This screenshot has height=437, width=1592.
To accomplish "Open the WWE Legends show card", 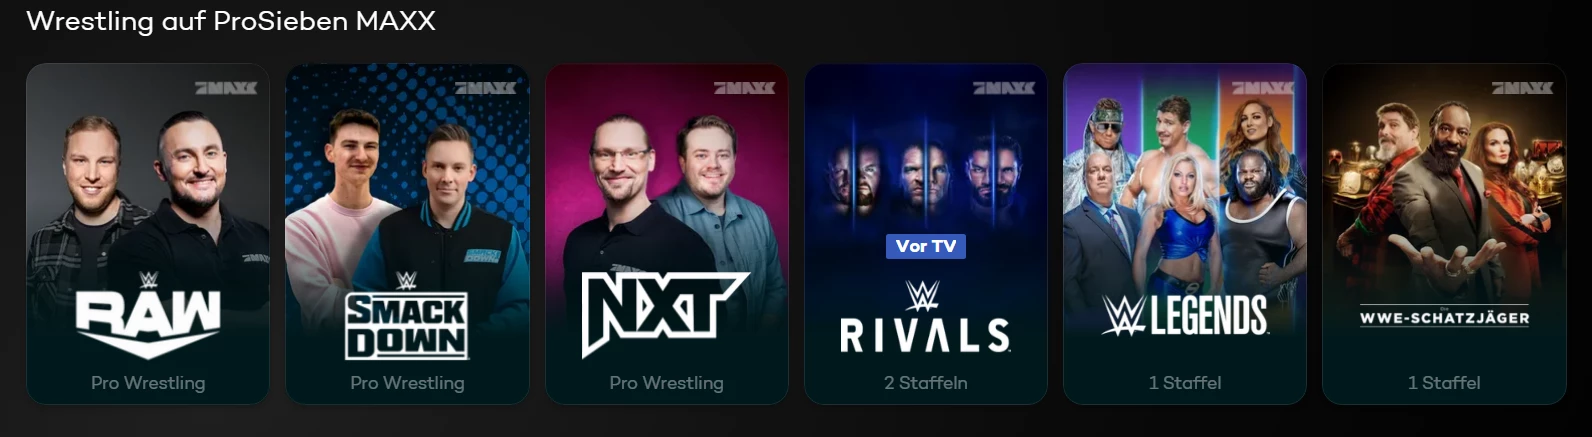I will pos(1185,234).
